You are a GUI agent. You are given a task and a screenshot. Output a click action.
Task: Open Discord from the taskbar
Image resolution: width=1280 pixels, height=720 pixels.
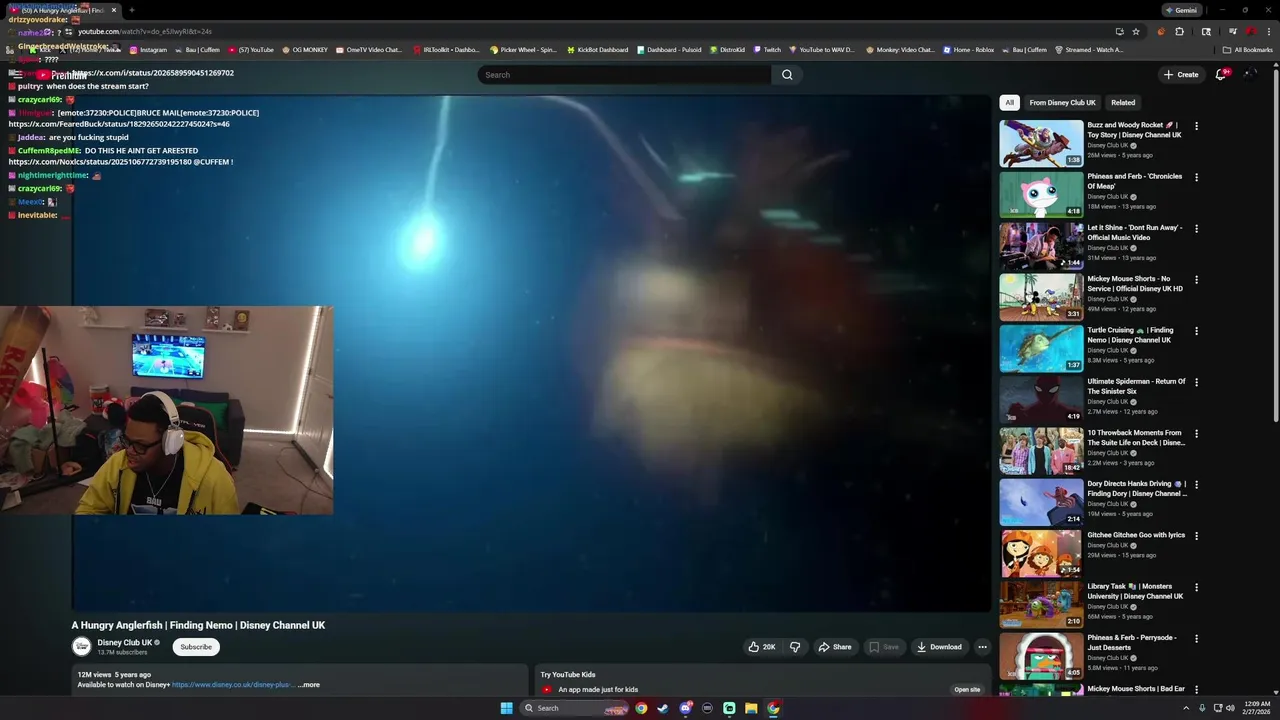point(685,708)
